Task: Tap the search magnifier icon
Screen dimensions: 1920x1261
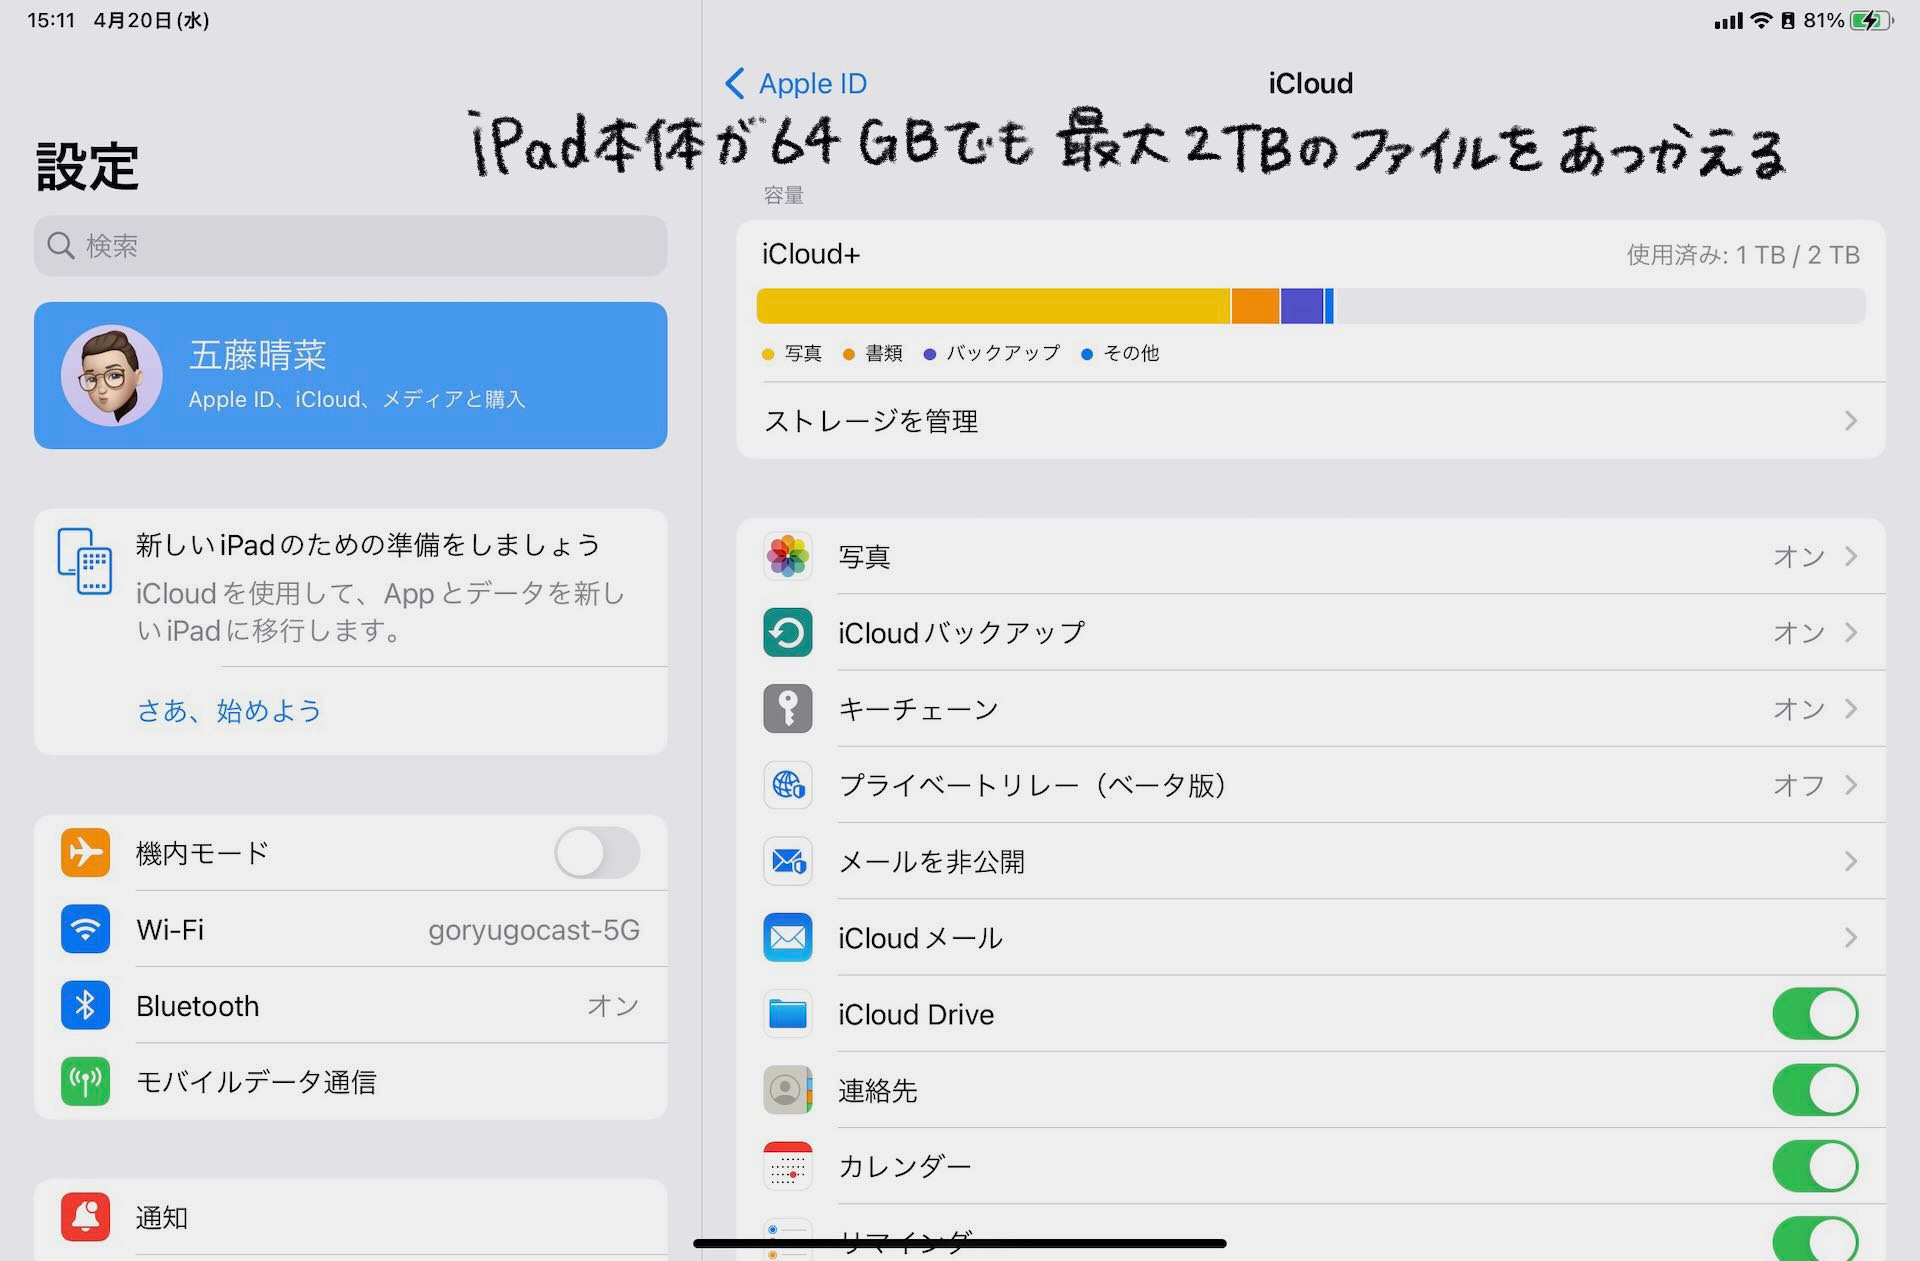Action: pyautogui.click(x=61, y=246)
